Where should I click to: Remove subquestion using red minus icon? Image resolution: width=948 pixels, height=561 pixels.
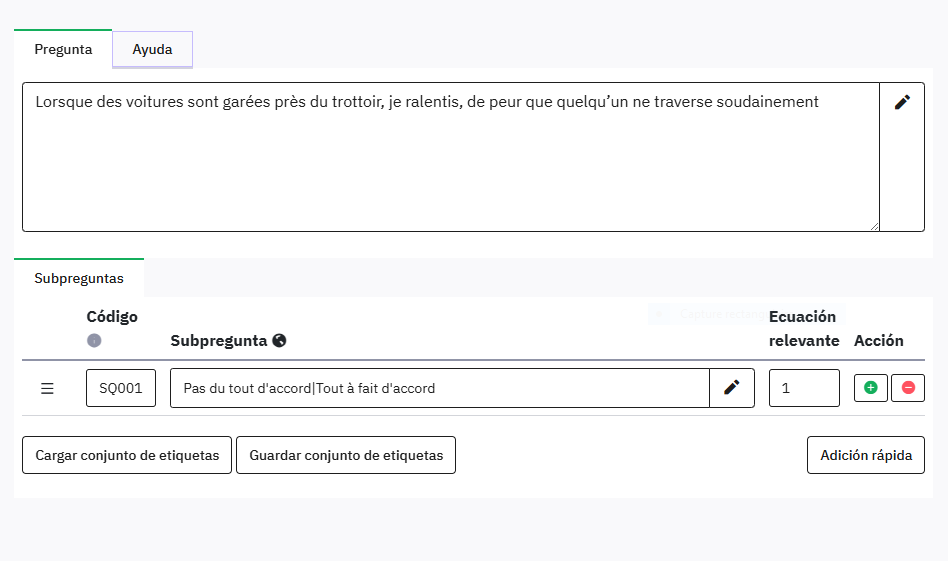[x=908, y=388]
